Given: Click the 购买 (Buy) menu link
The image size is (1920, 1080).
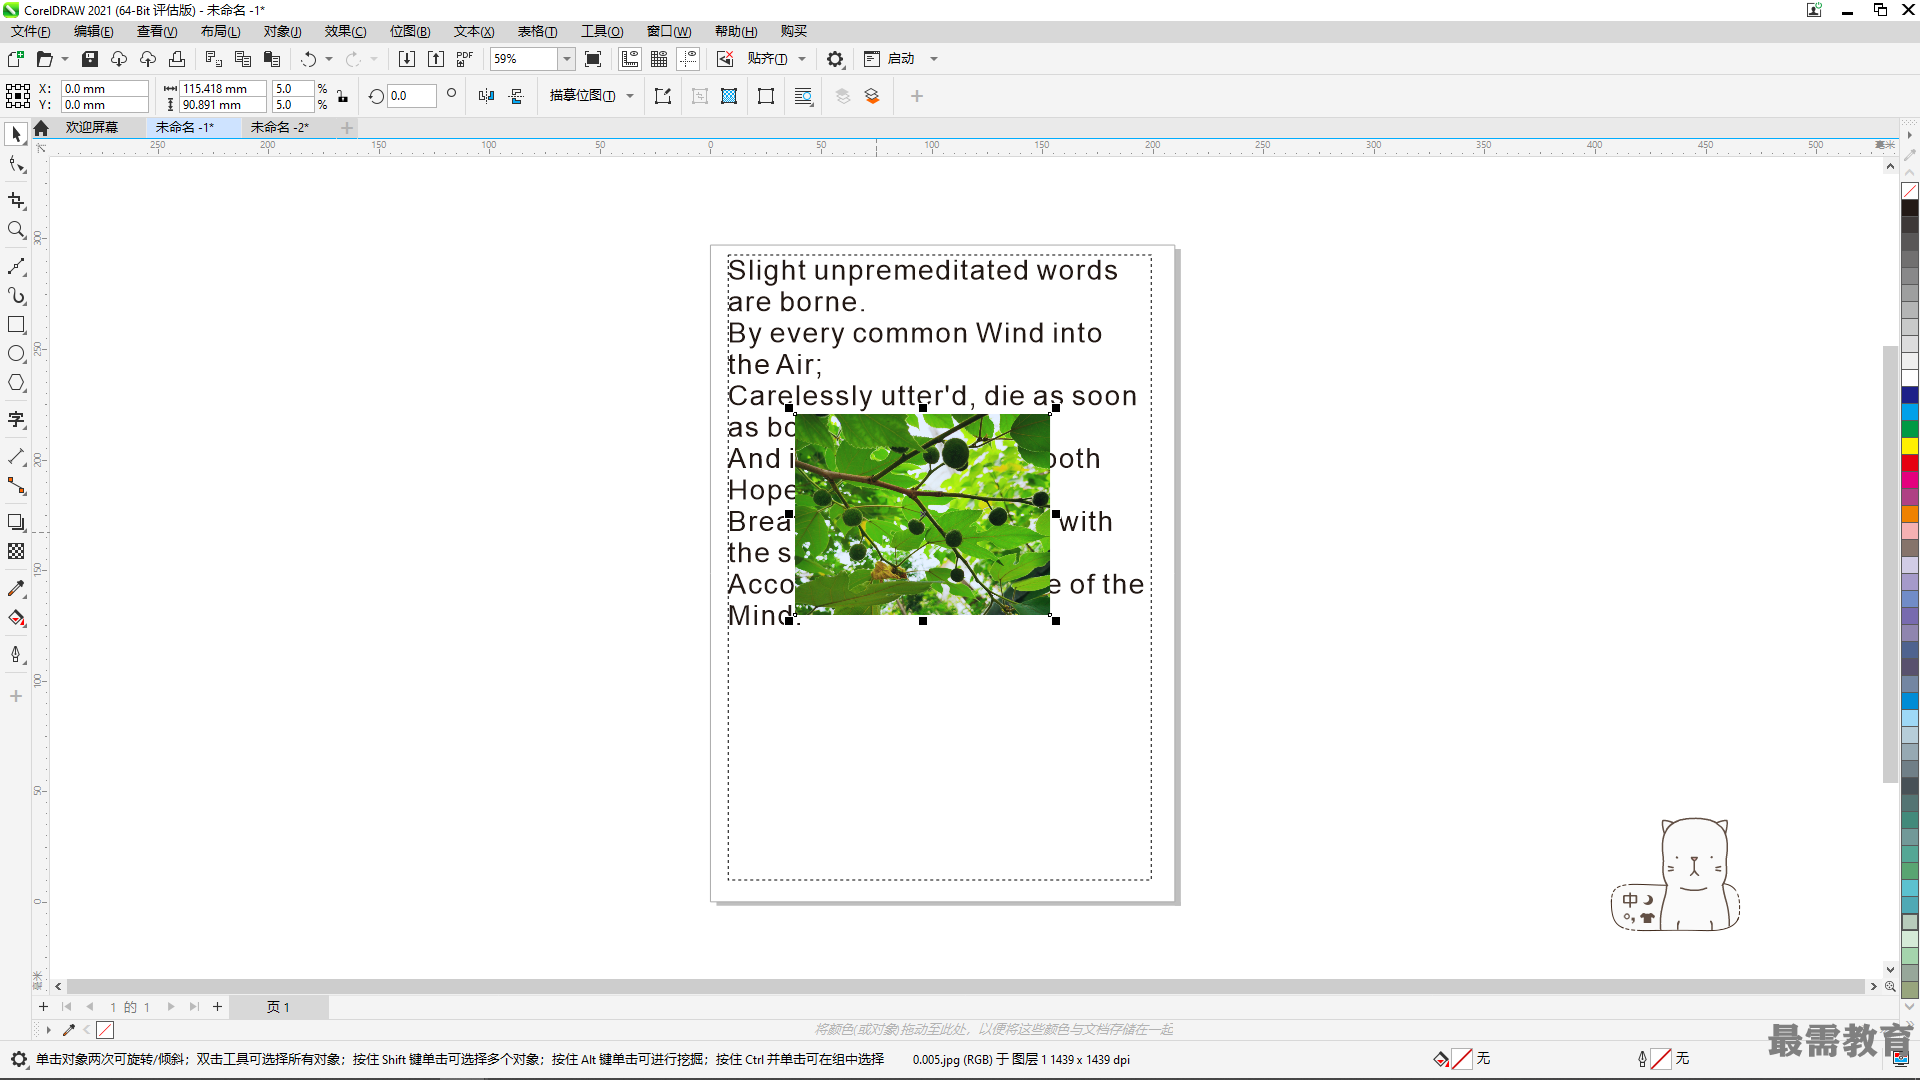Looking at the screenshot, I should coord(794,32).
